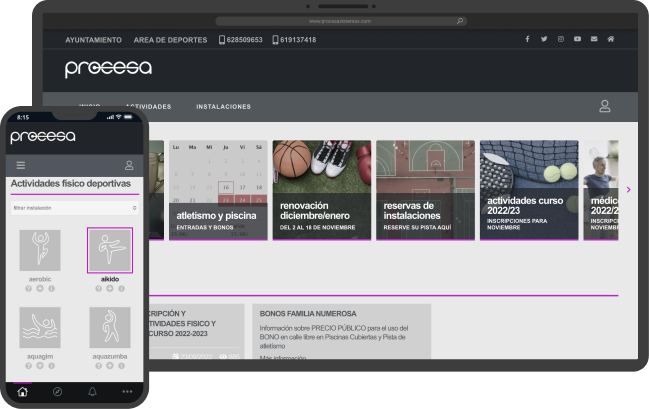Click the AREA DE DEPORTES link

tap(171, 40)
